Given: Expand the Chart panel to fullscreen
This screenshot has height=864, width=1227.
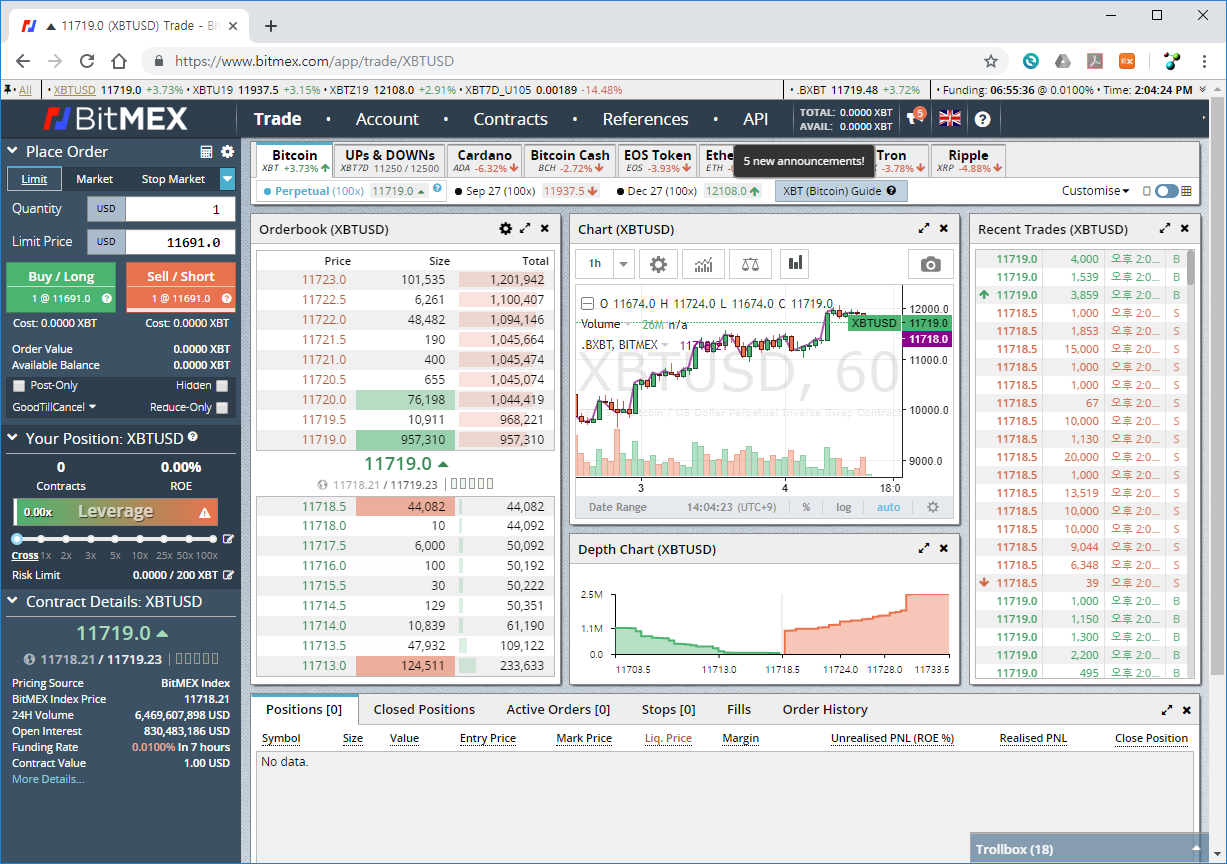Looking at the screenshot, I should (925, 229).
